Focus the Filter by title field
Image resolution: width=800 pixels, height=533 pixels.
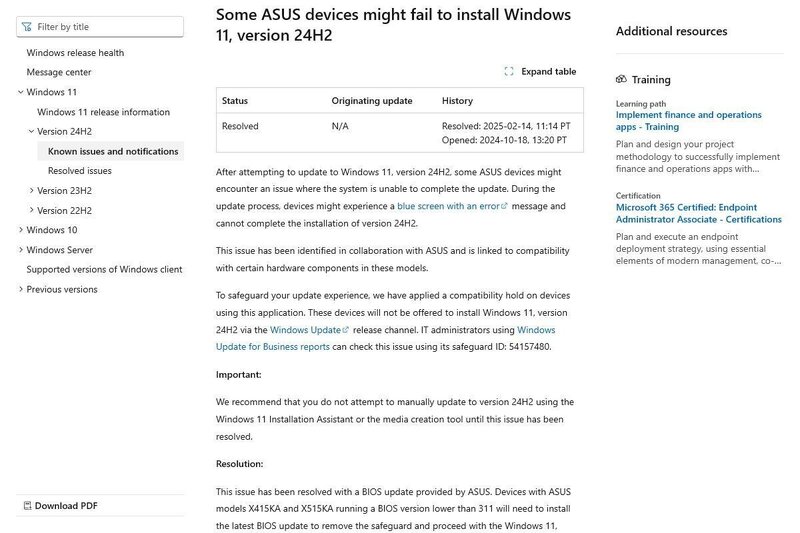(100, 27)
